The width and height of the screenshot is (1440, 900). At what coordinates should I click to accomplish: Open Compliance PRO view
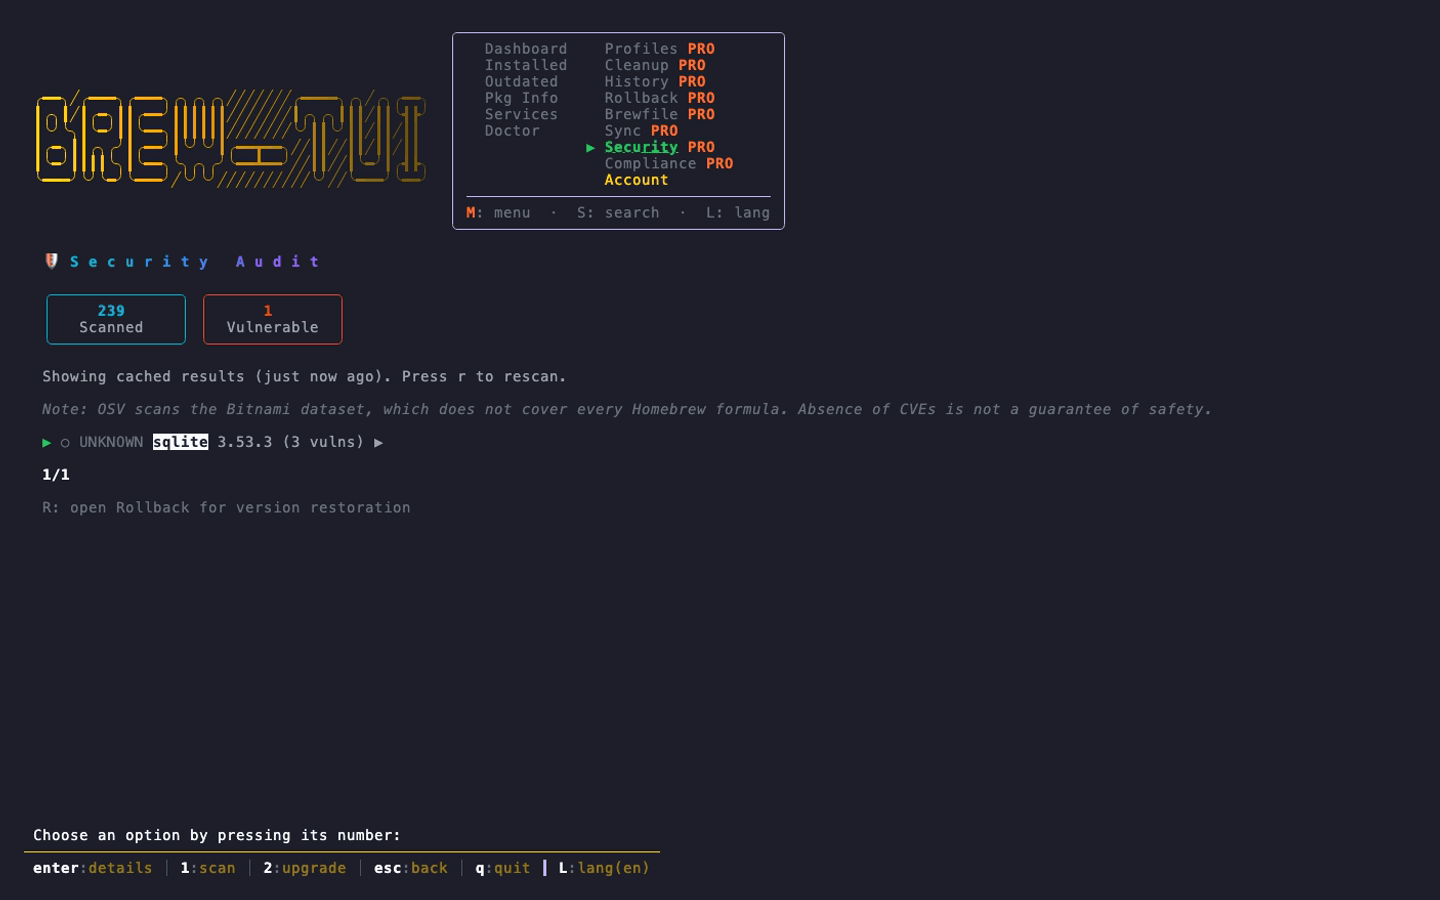pos(669,163)
